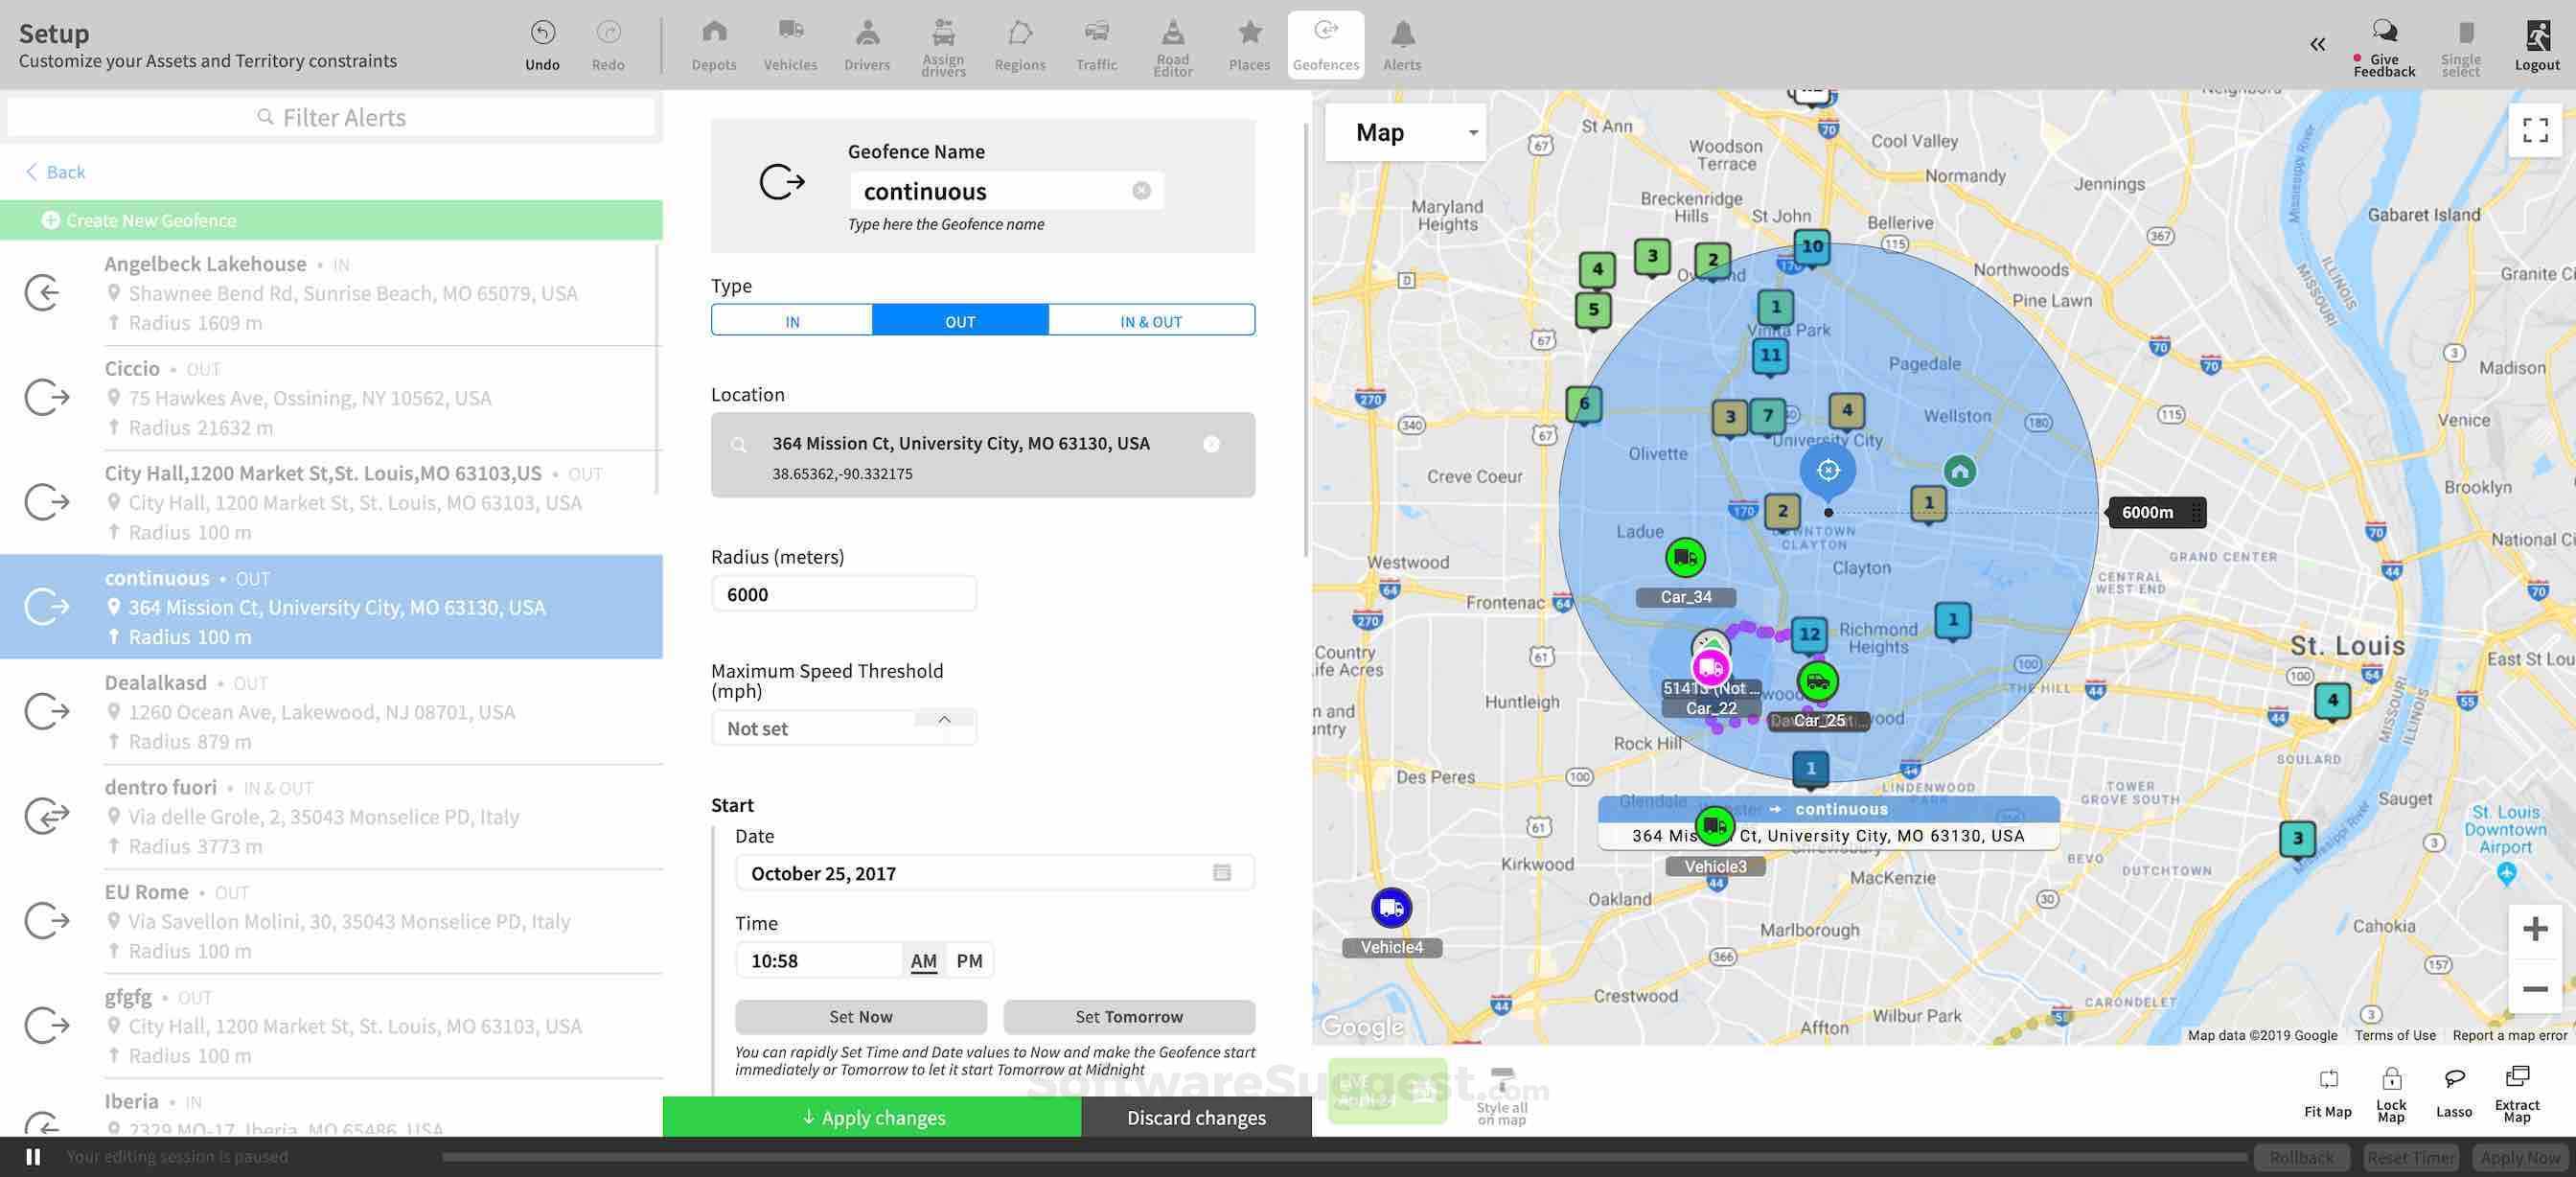The width and height of the screenshot is (2576, 1177).
Task: Click the Set Tomorrow button
Action: point(1128,1017)
